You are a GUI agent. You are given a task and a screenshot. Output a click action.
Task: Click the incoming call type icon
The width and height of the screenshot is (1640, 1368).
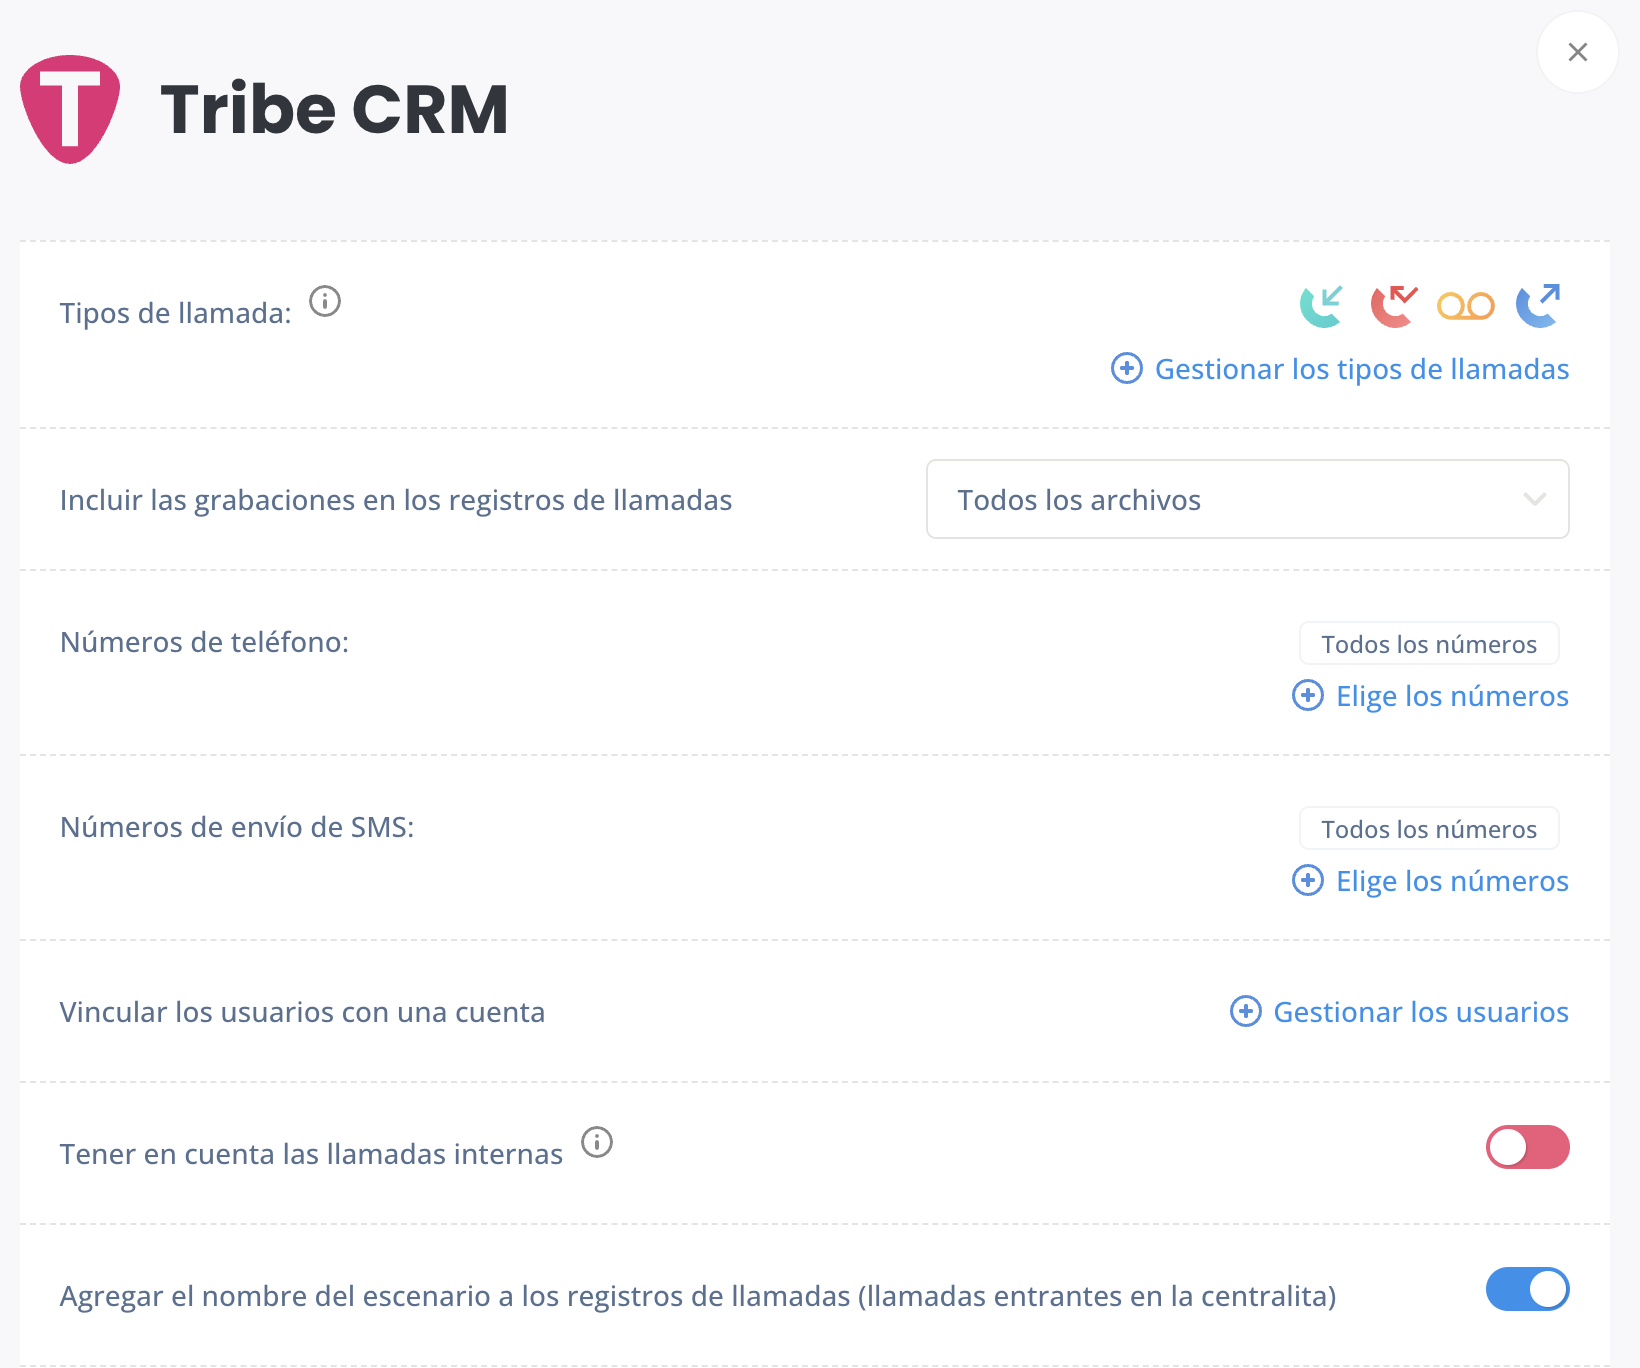click(1322, 306)
